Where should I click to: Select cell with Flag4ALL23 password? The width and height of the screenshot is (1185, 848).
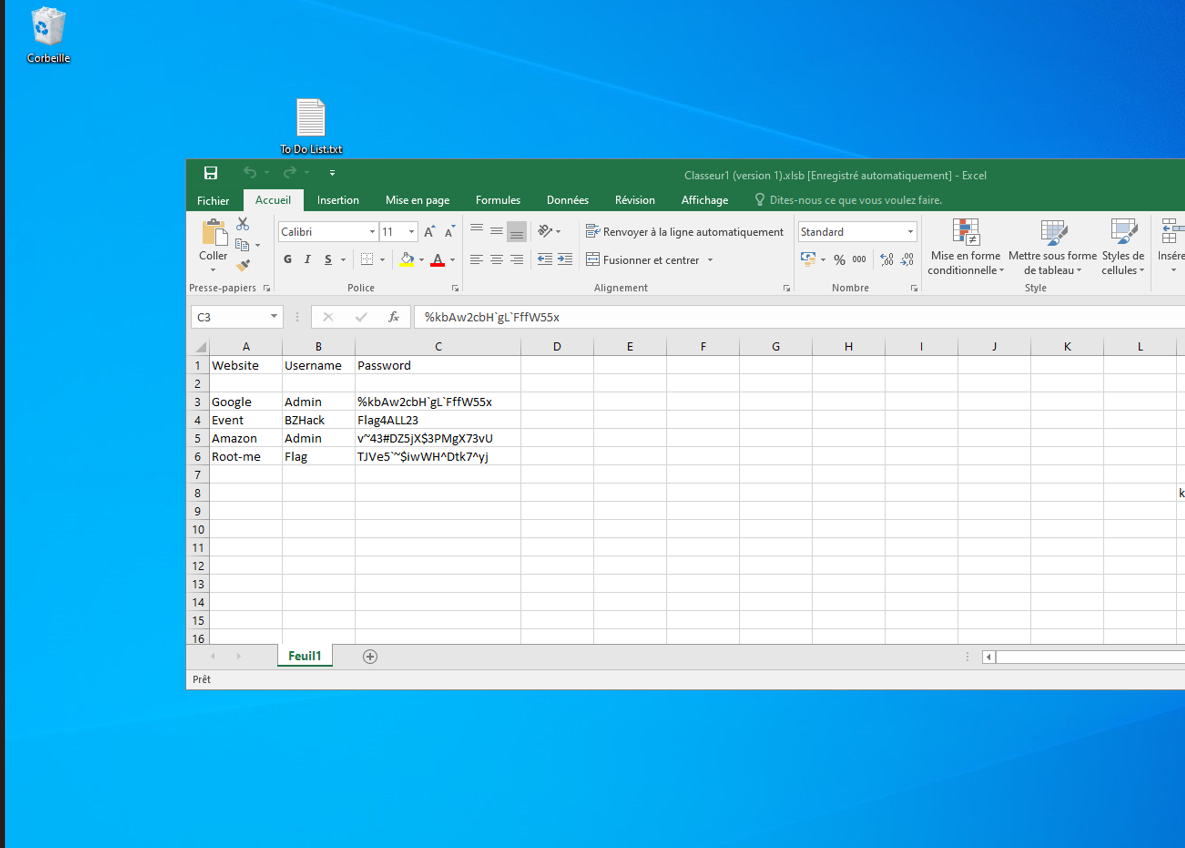click(x=438, y=420)
